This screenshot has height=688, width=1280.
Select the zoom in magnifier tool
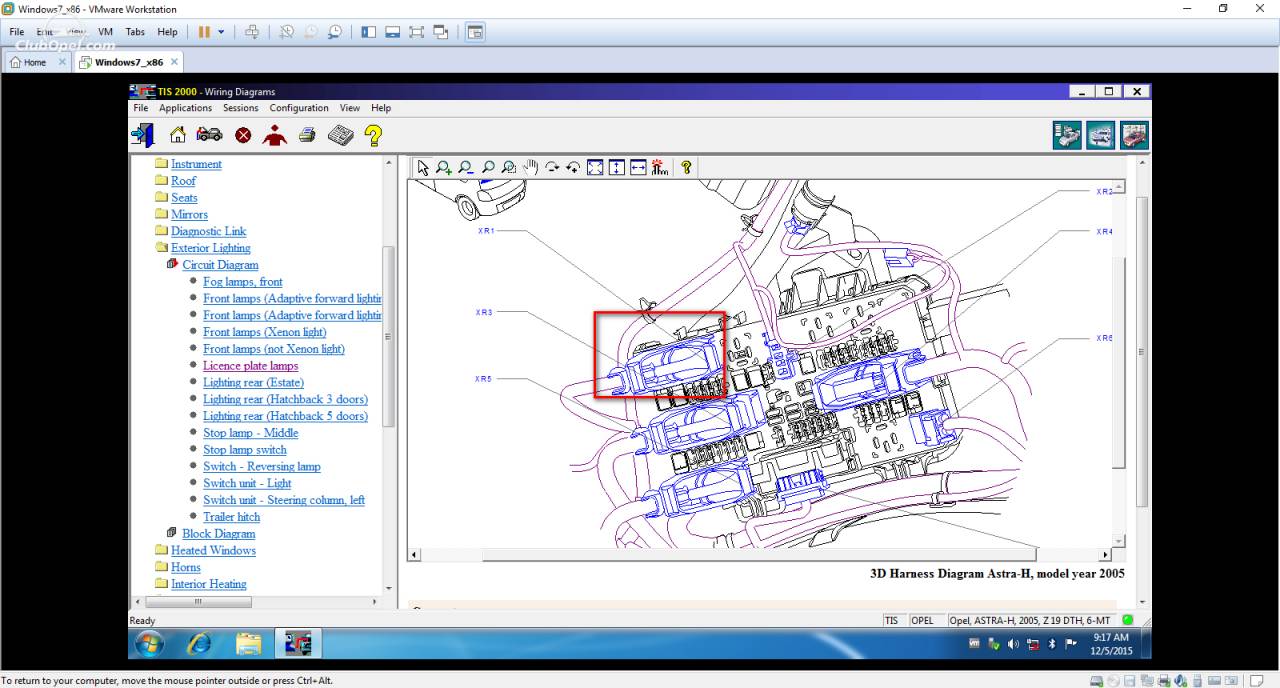444,168
